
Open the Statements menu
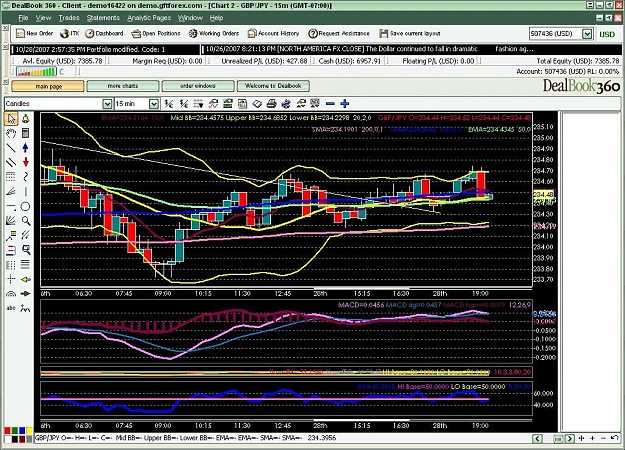103,18
